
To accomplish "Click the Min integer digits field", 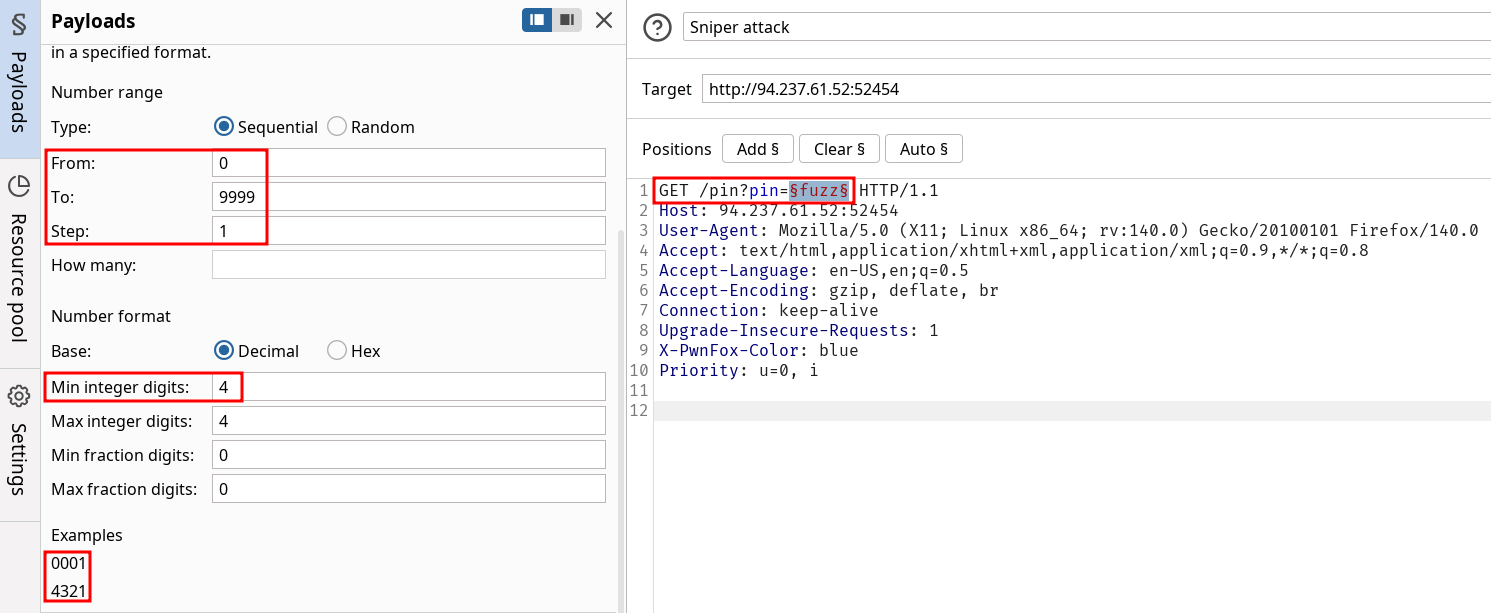I will 408,387.
